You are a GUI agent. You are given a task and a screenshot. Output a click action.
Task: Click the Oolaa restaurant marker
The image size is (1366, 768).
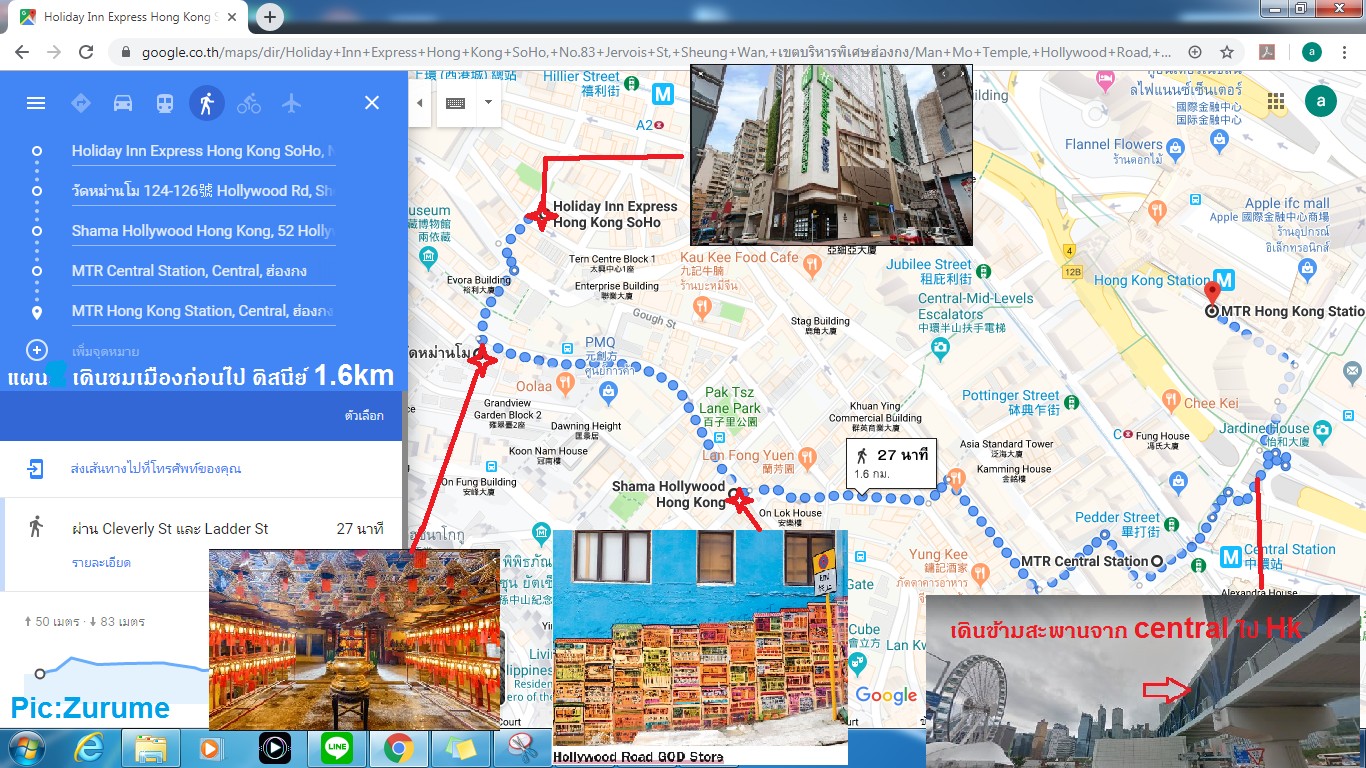click(566, 382)
